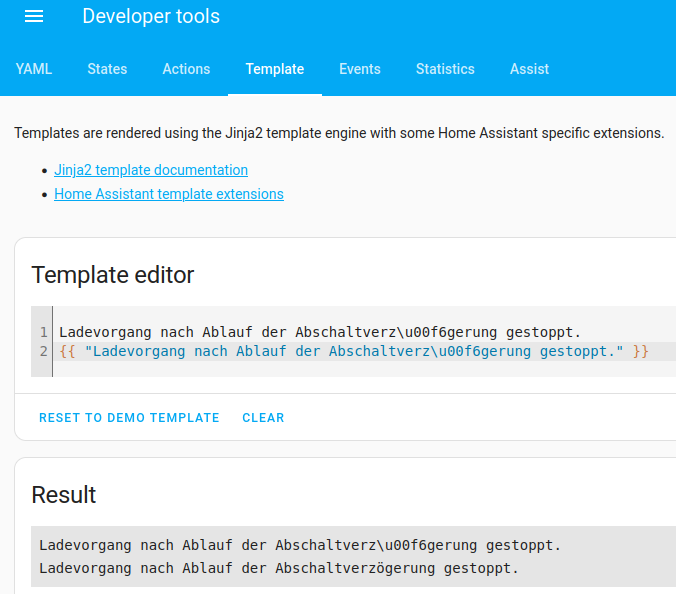Image resolution: width=676 pixels, height=594 pixels.
Task: Select line number 2 in editor gutter
Action: (x=44, y=351)
